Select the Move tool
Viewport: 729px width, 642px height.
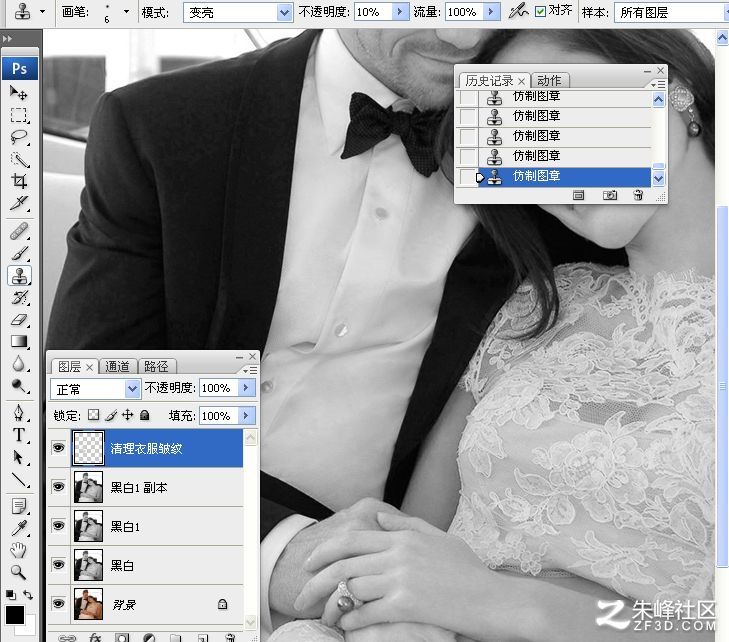tap(19, 93)
